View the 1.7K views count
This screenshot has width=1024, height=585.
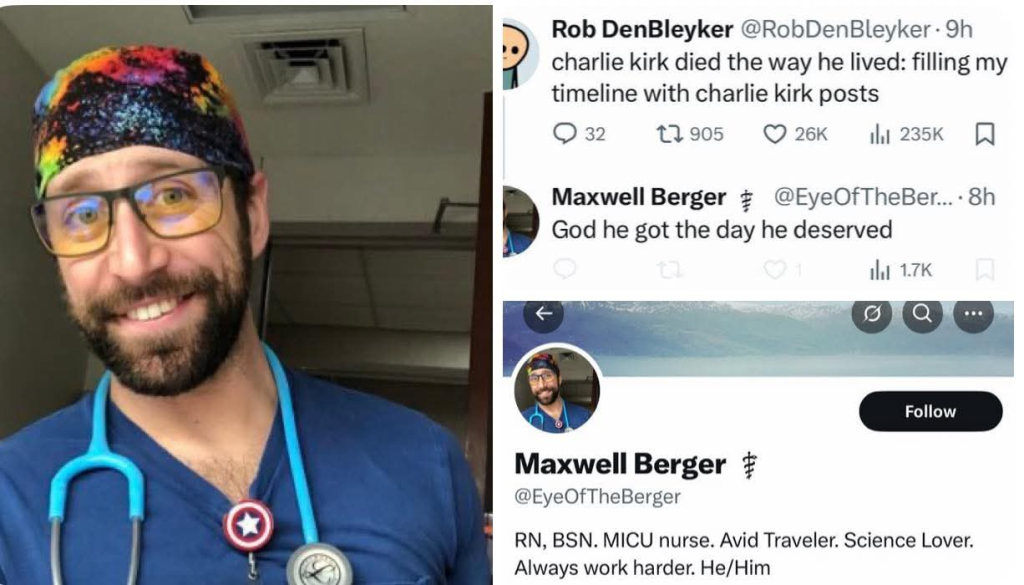tap(901, 270)
